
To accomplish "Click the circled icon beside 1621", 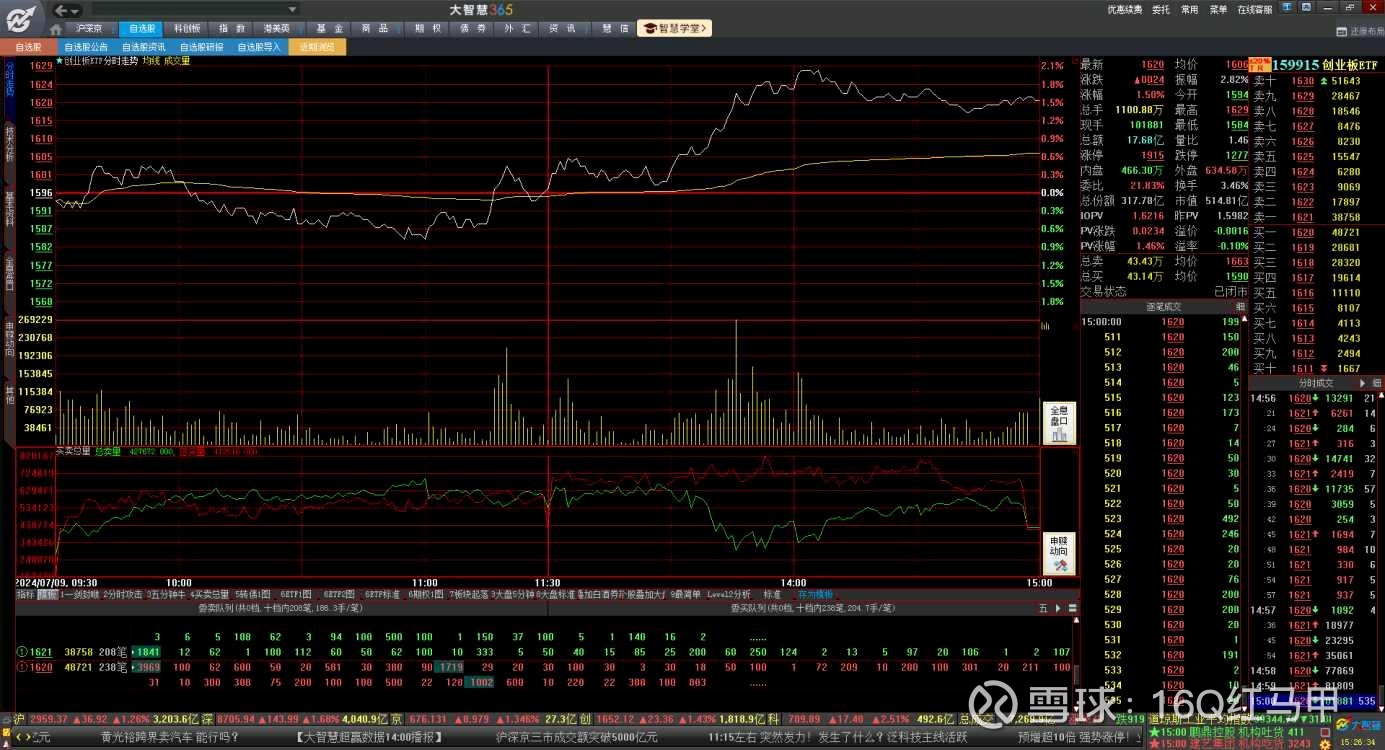I will click(21, 652).
